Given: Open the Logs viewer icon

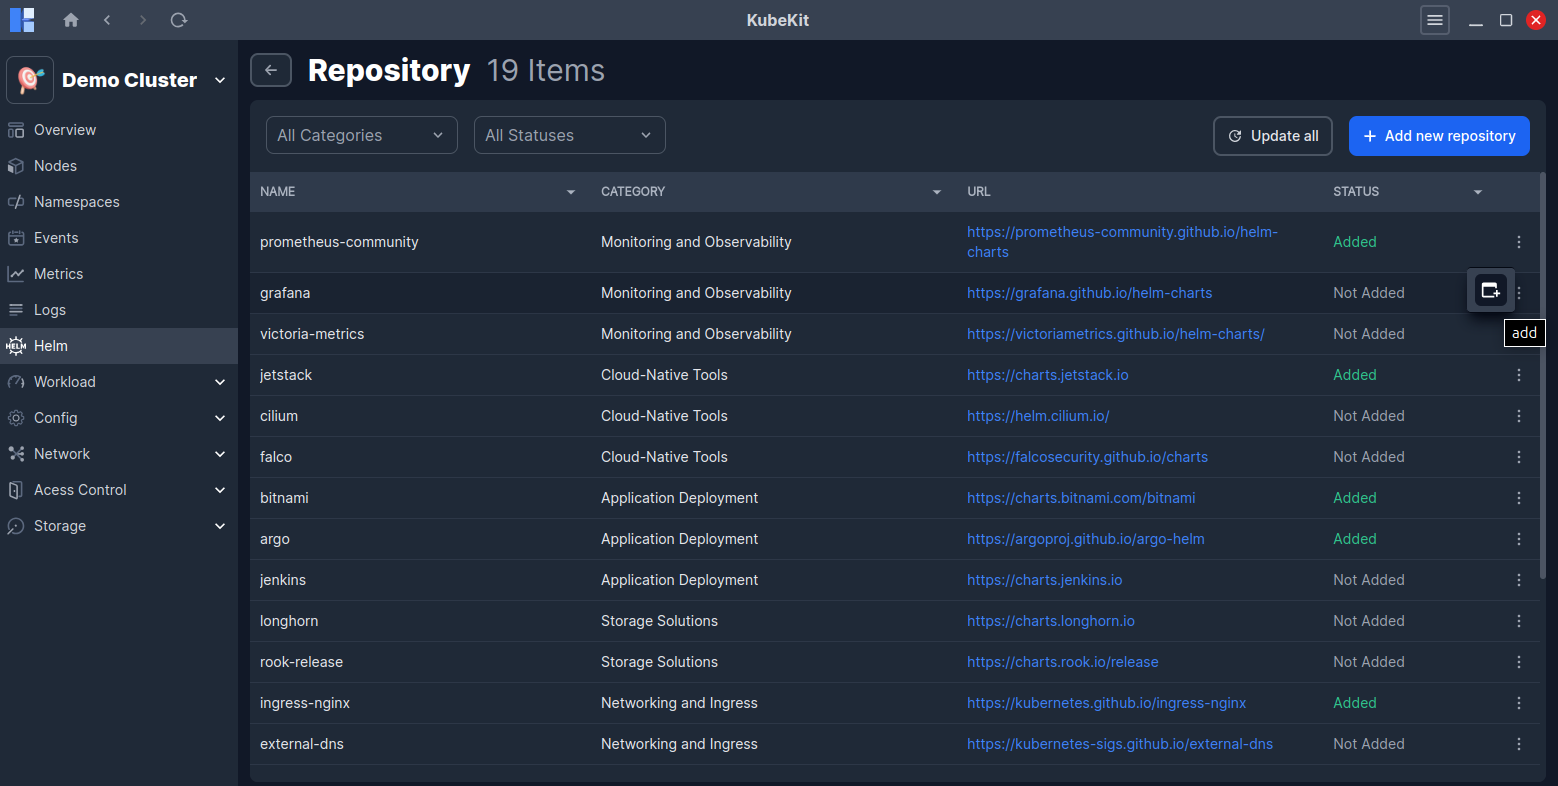Looking at the screenshot, I should pyautogui.click(x=15, y=309).
